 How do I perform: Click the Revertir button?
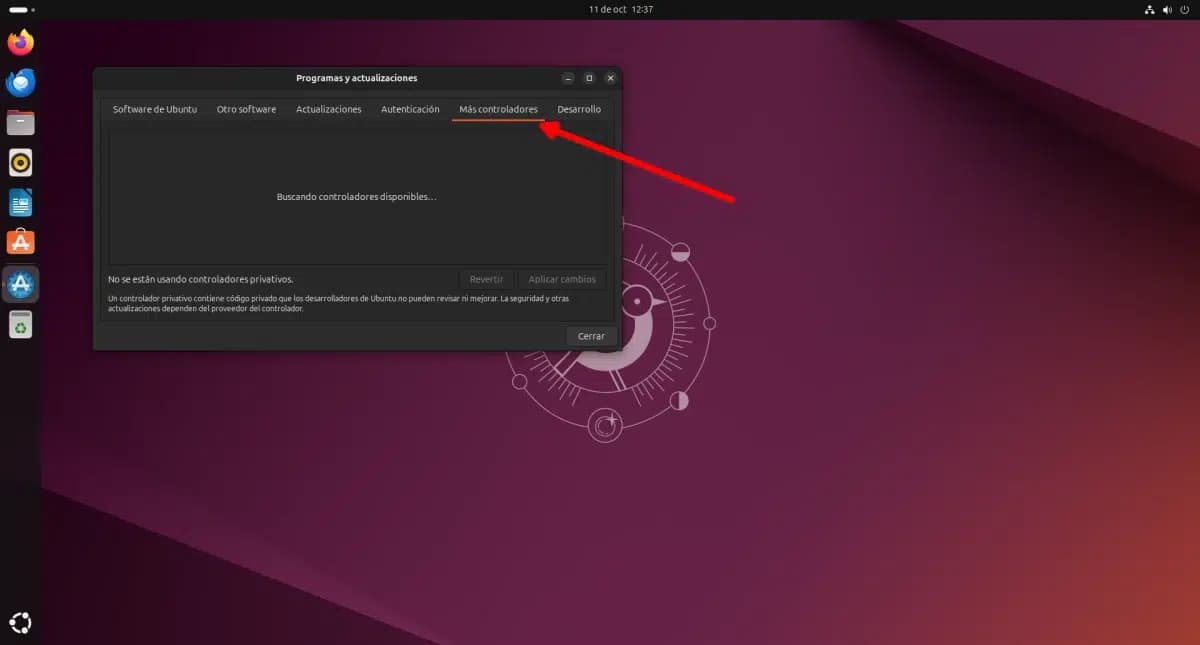click(x=486, y=280)
